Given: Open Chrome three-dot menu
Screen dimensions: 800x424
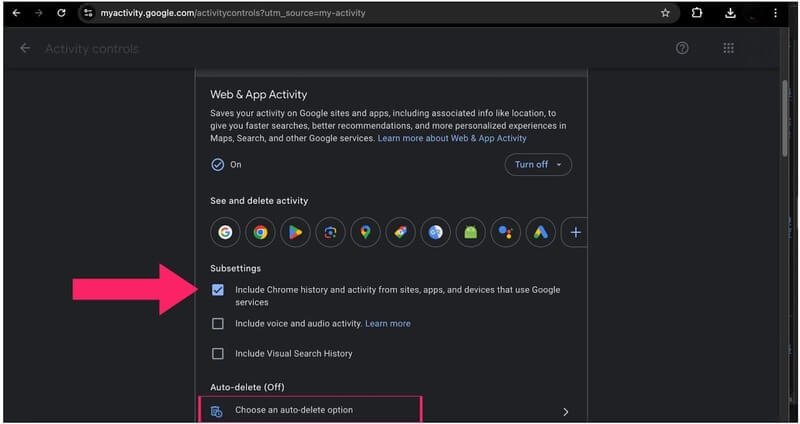Looking at the screenshot, I should [776, 13].
